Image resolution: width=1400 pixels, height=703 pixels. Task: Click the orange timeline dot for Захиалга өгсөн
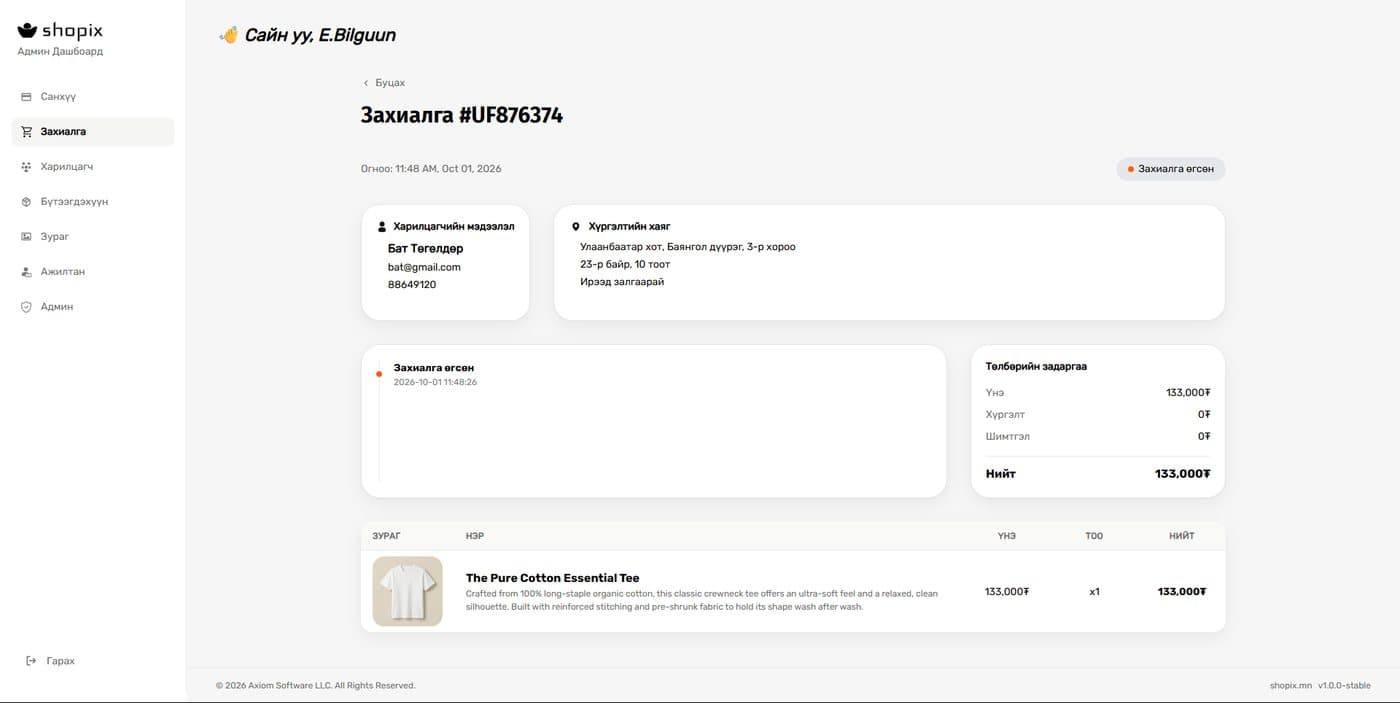point(379,374)
